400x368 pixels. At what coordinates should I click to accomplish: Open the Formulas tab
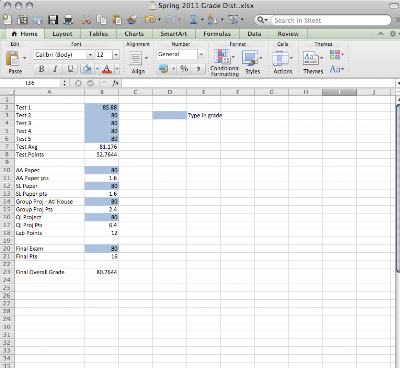pyautogui.click(x=217, y=34)
